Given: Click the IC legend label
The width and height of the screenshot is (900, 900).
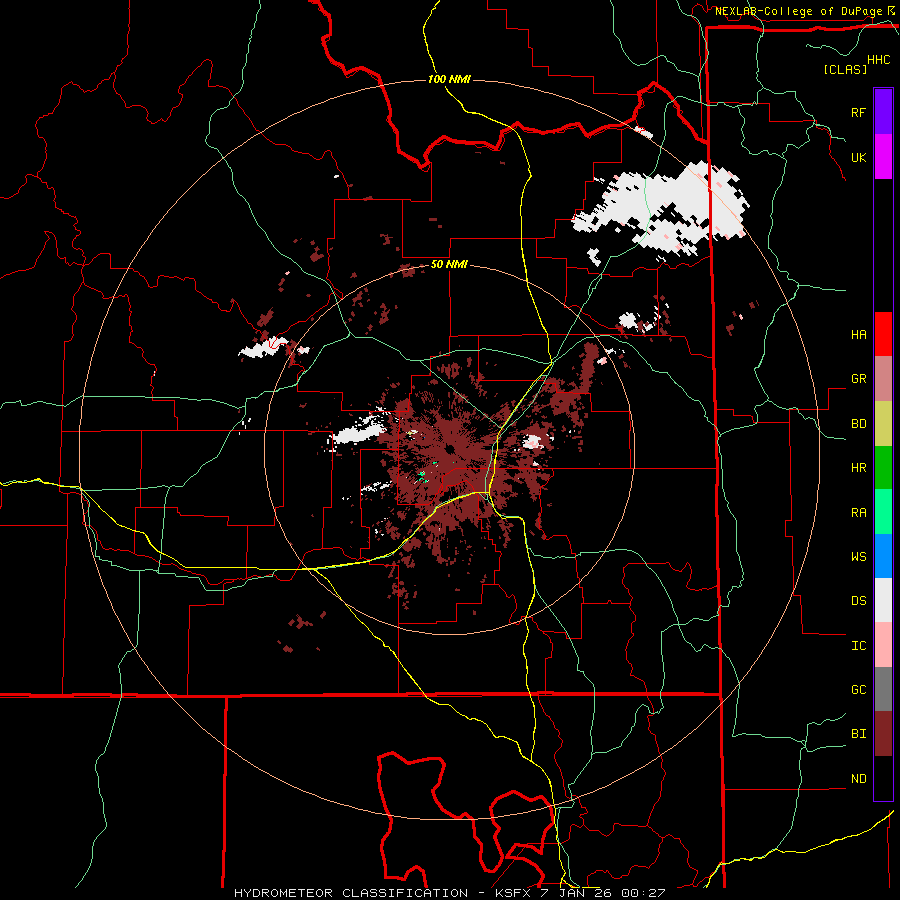Looking at the screenshot, I should click(858, 646).
